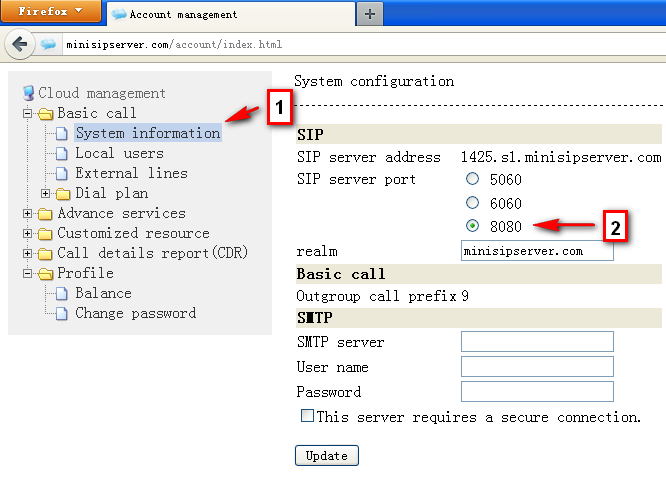This screenshot has width=666, height=477.
Task: Select SIP server port 8080
Action: pos(472,226)
